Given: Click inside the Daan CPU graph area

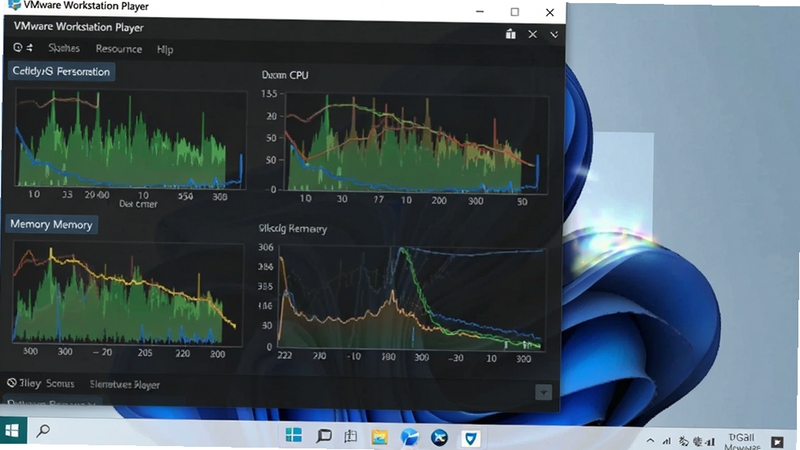Looking at the screenshot, I should 416,143.
